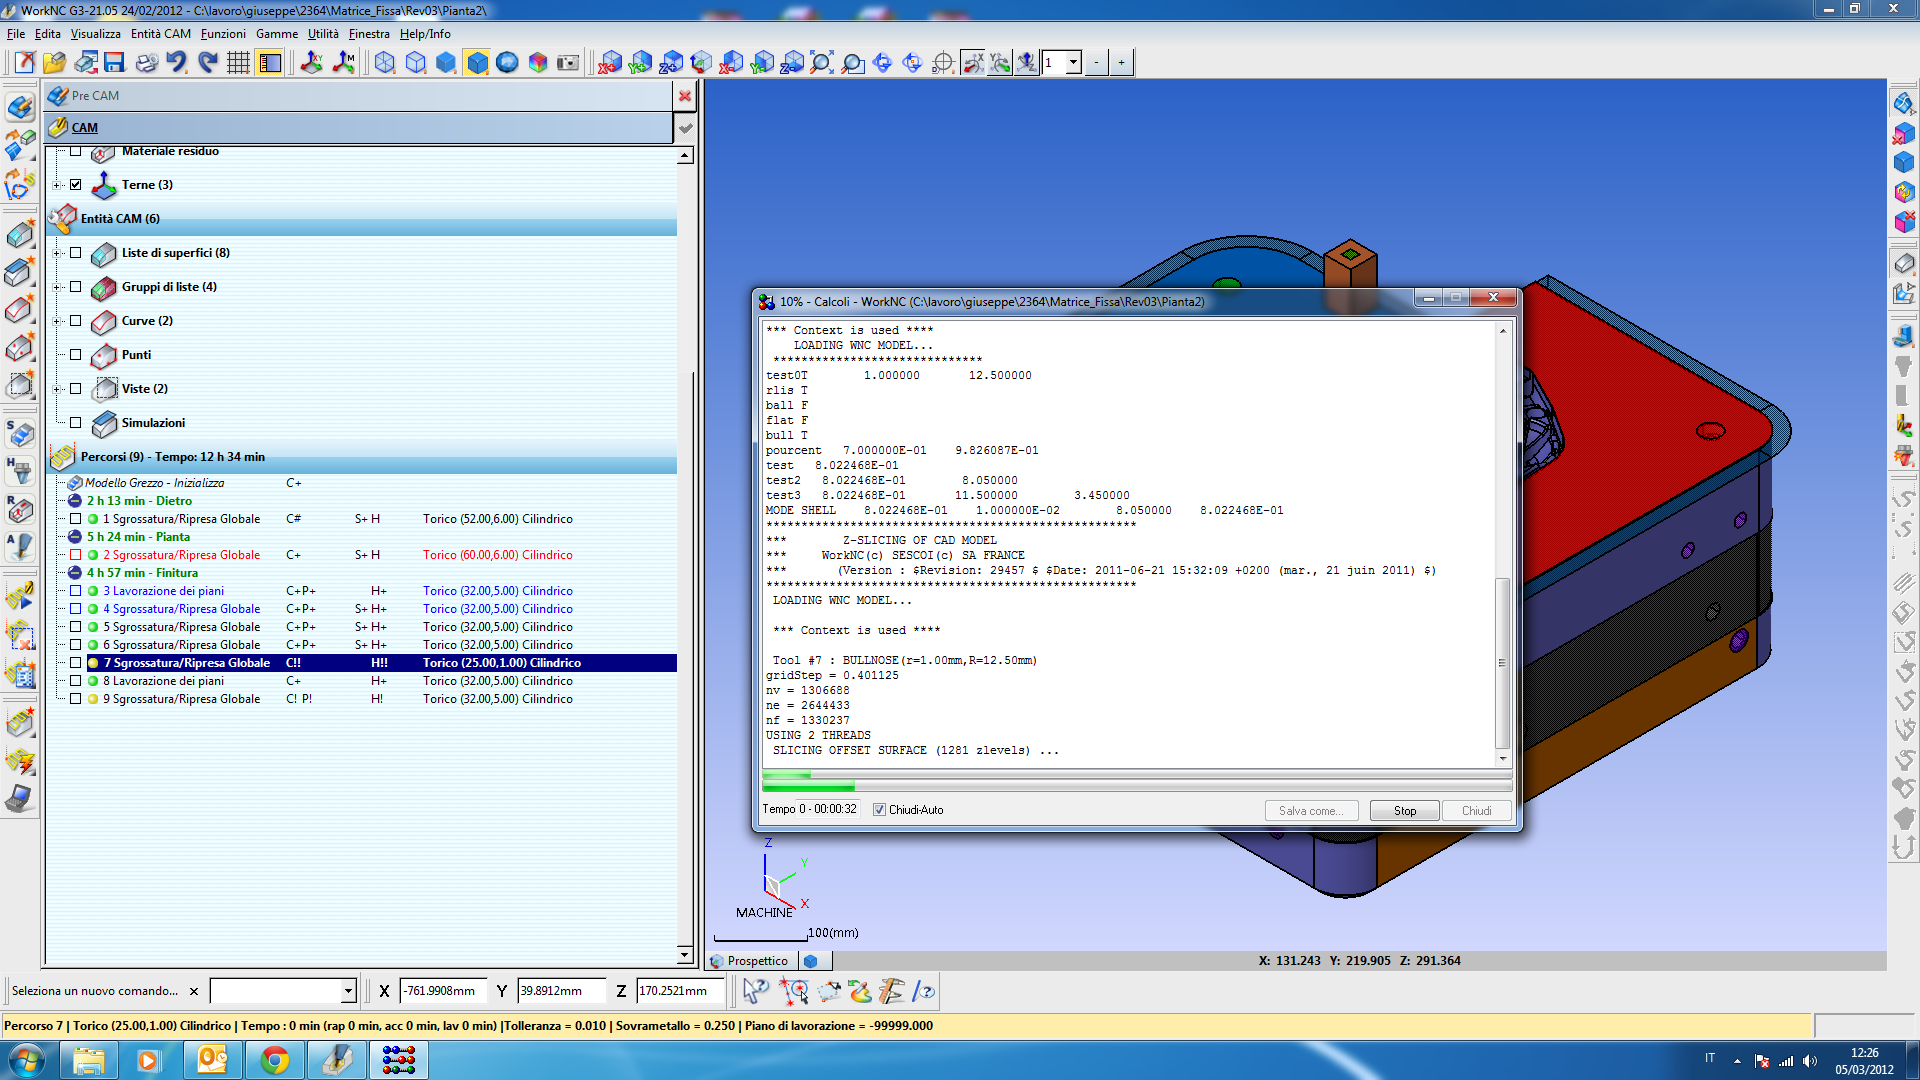
Task: Stop the calculation with the Stop button
Action: pyautogui.click(x=1405, y=811)
